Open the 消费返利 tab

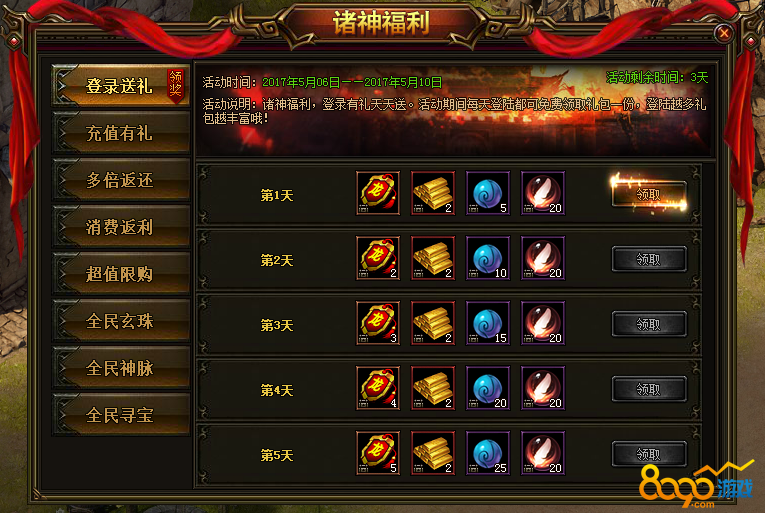pos(121,226)
